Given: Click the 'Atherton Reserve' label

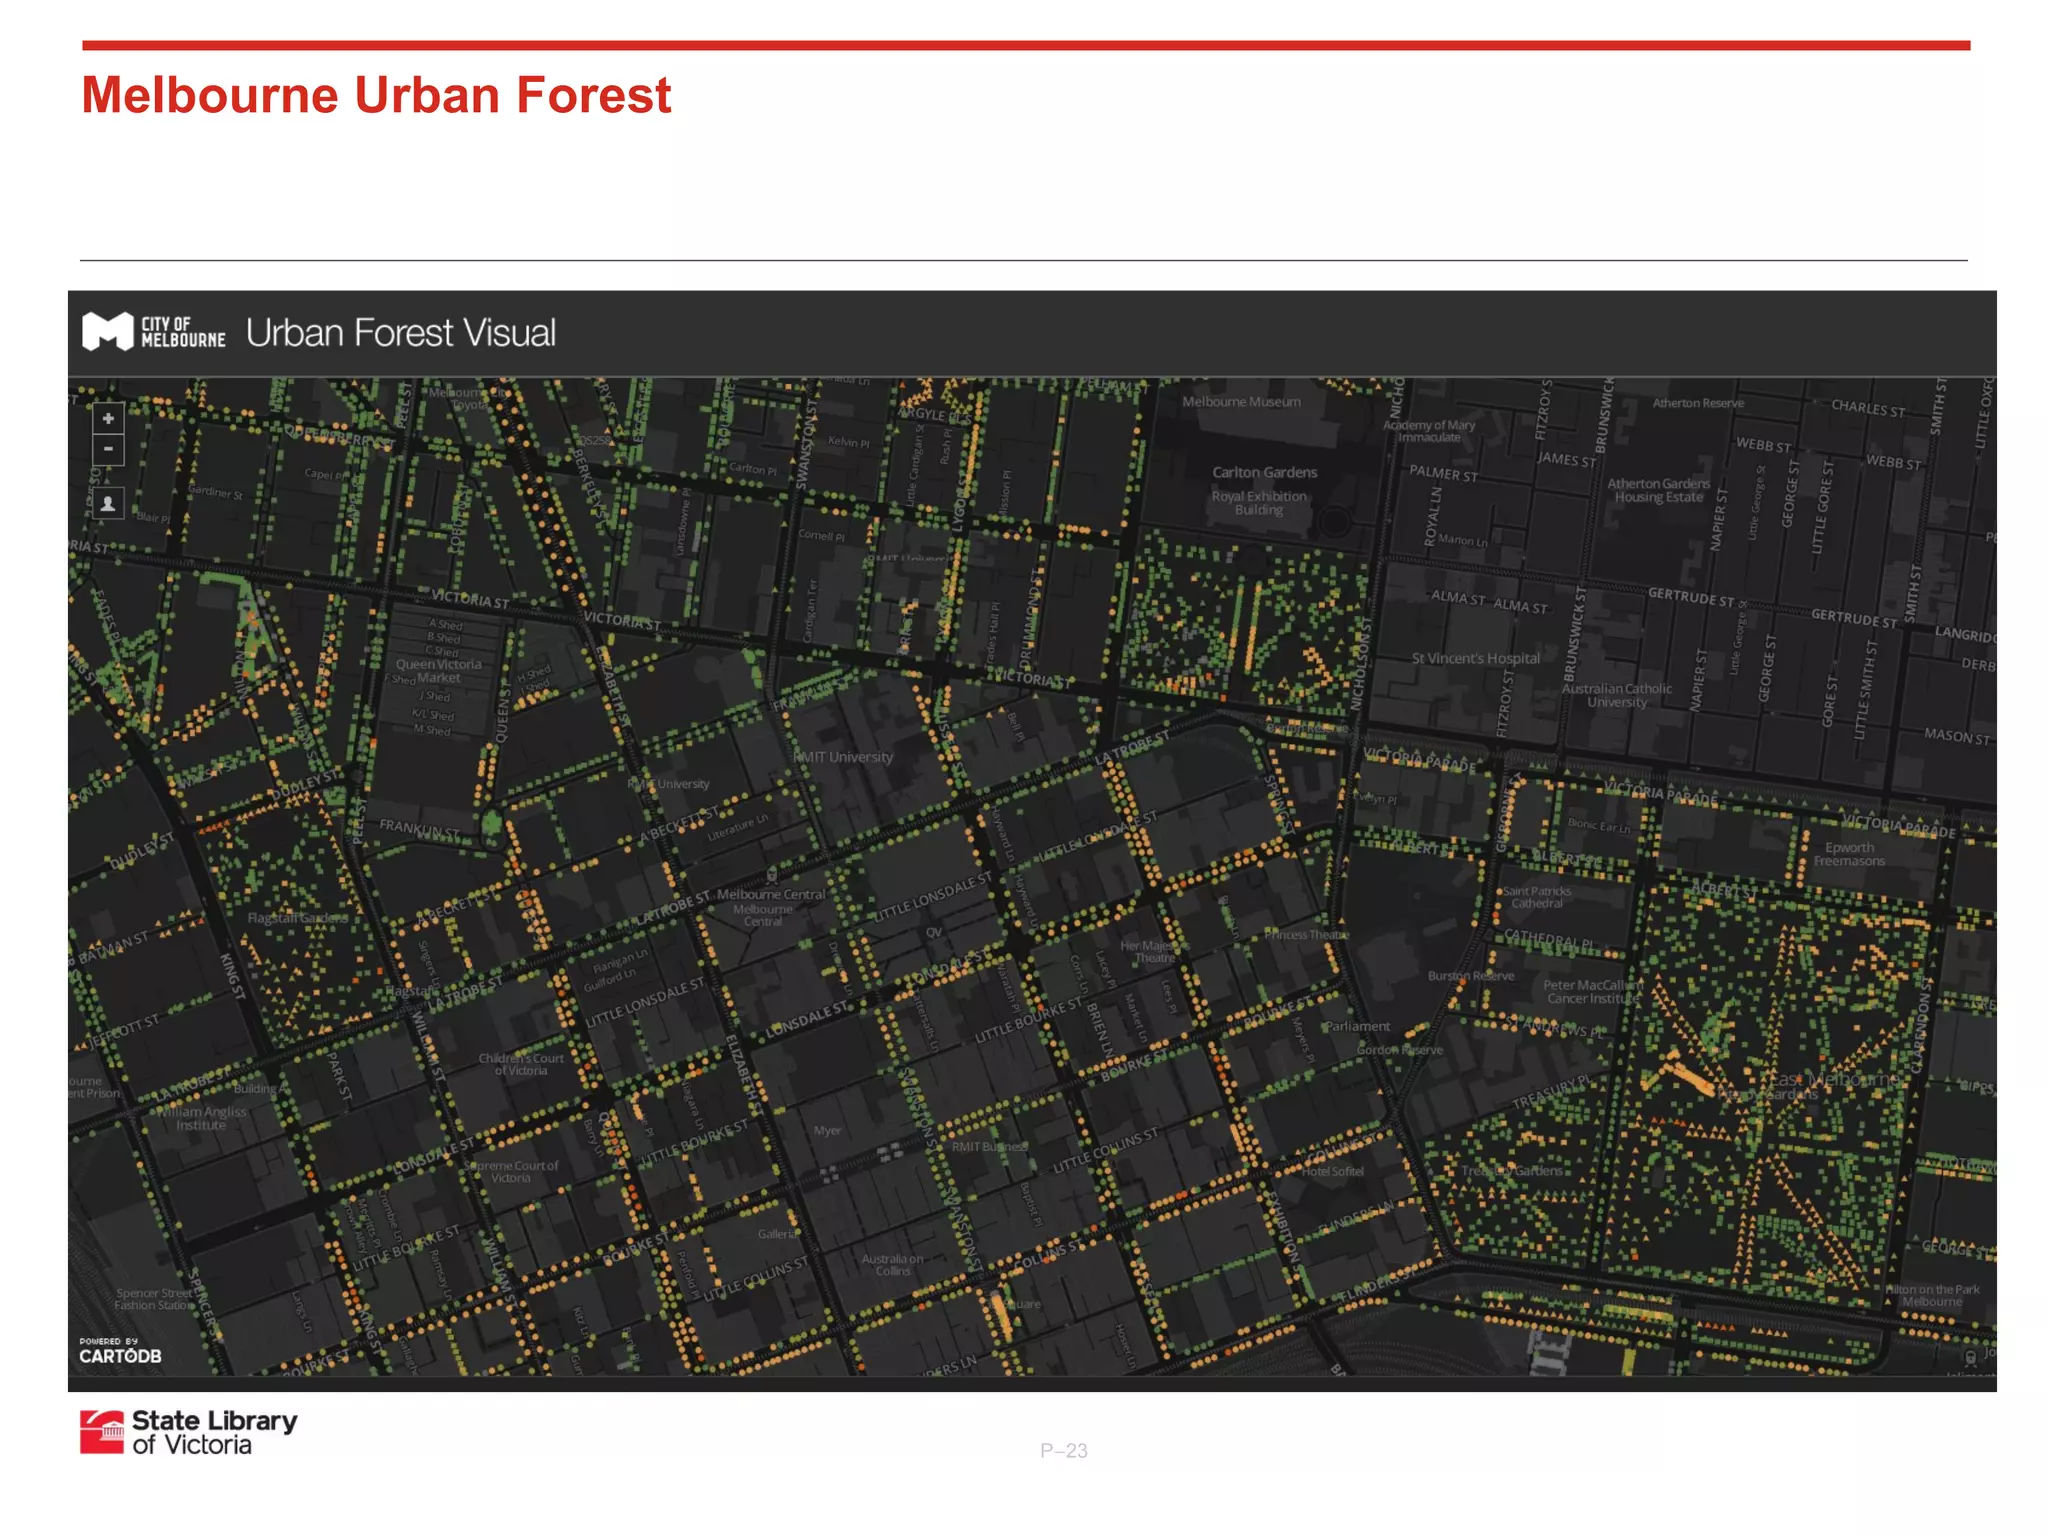Looking at the screenshot, I should pos(1698,403).
